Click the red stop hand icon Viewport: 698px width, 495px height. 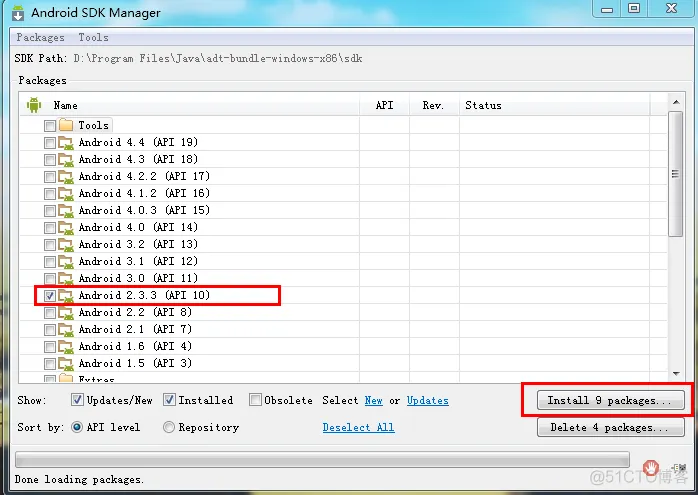point(651,468)
